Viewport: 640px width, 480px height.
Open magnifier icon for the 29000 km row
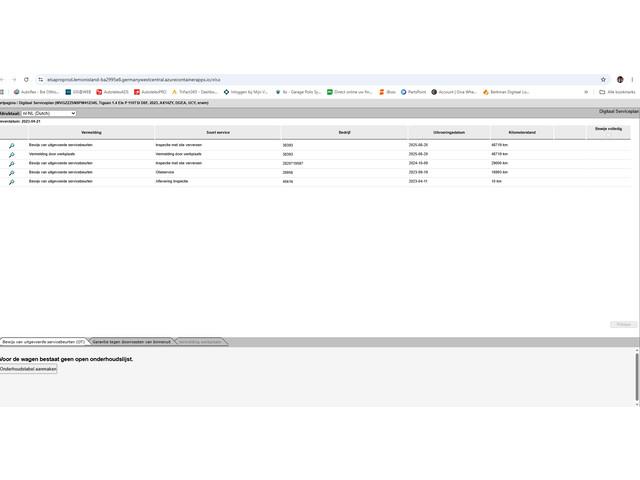tap(11, 164)
